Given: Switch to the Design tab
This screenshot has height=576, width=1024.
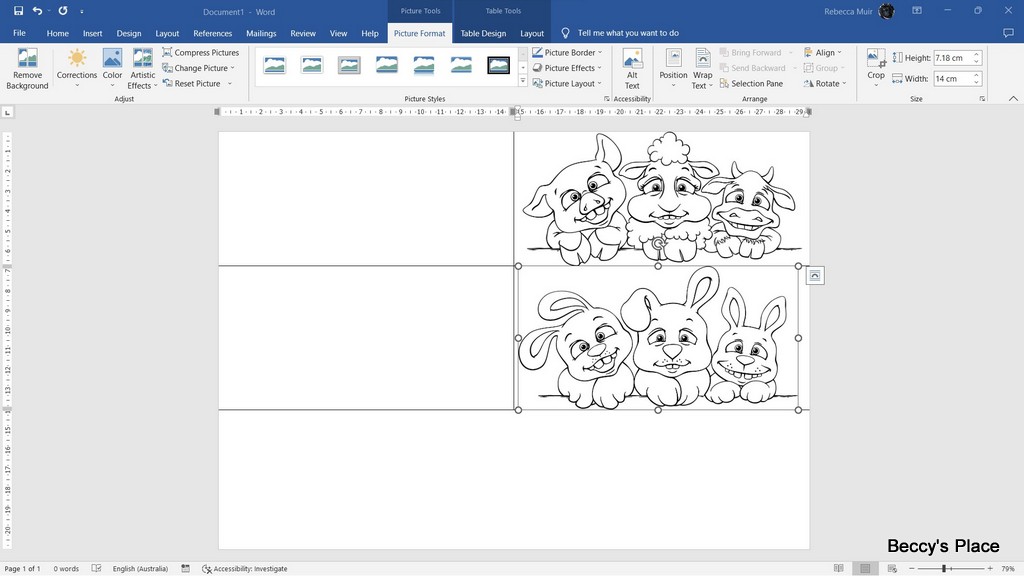Looking at the screenshot, I should click(x=129, y=33).
